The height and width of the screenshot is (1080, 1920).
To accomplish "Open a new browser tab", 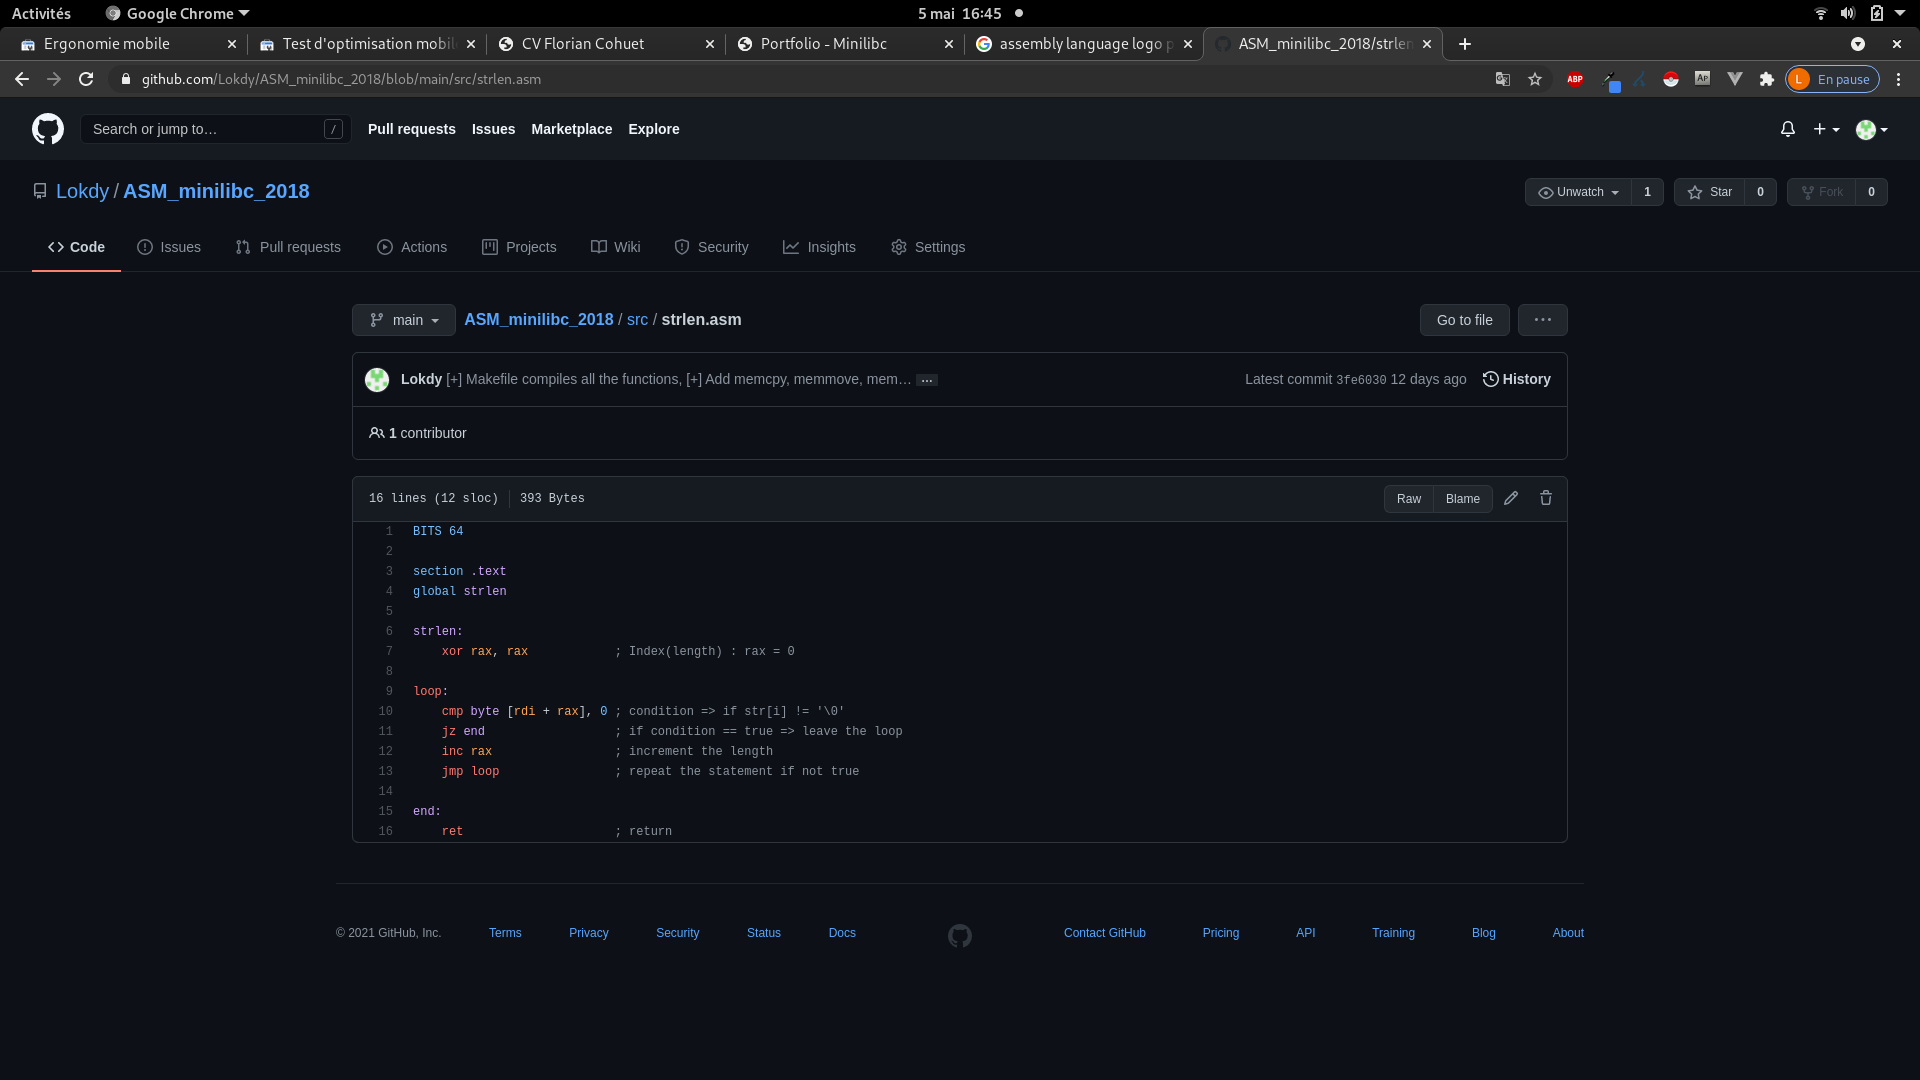I will tap(1465, 44).
